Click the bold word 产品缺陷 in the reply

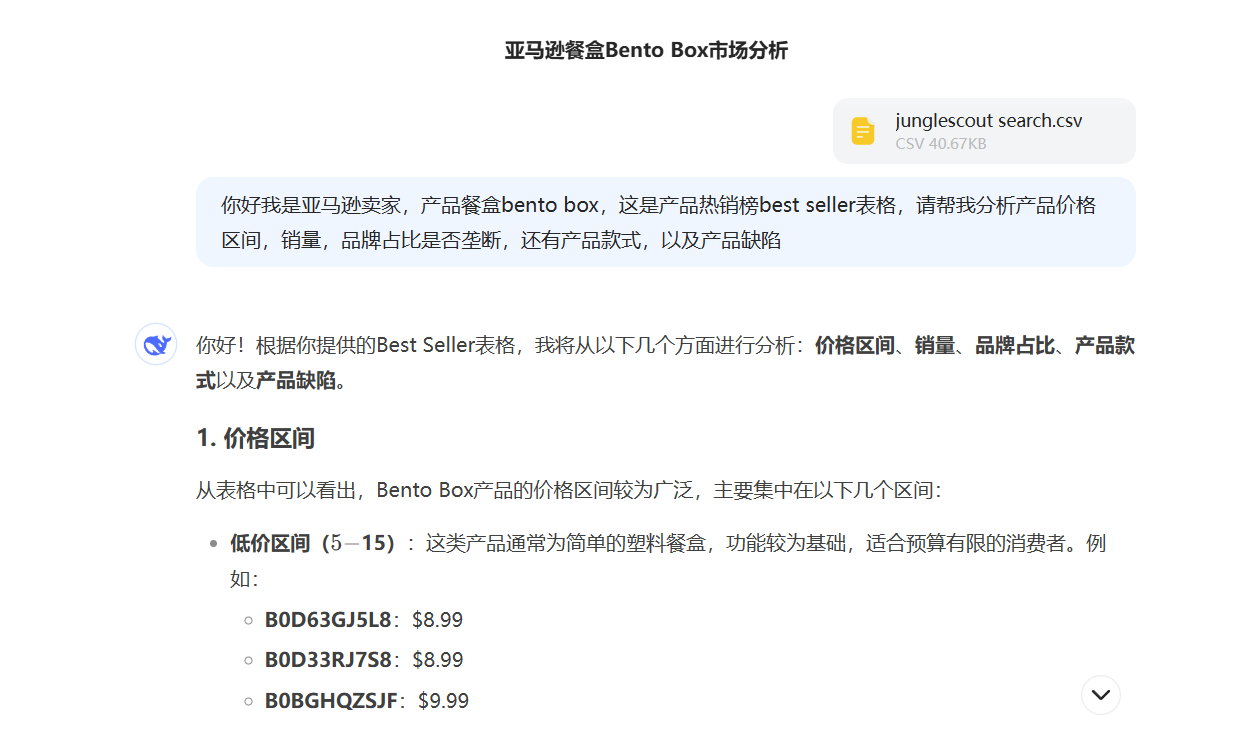click(295, 380)
